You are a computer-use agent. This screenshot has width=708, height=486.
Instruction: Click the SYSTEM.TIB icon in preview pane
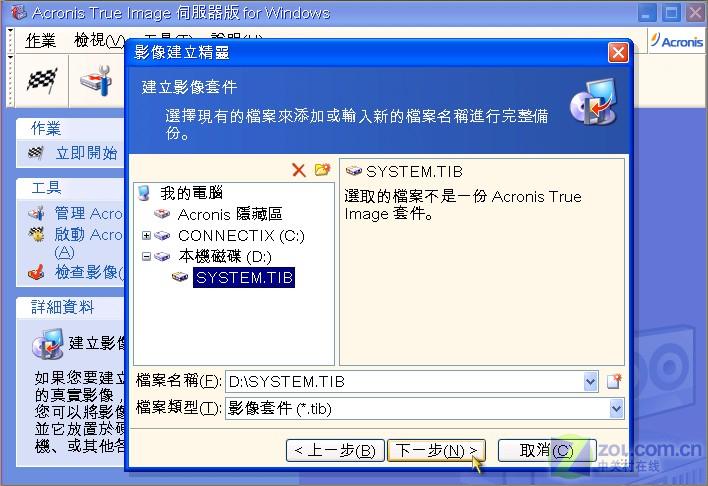pos(354,171)
